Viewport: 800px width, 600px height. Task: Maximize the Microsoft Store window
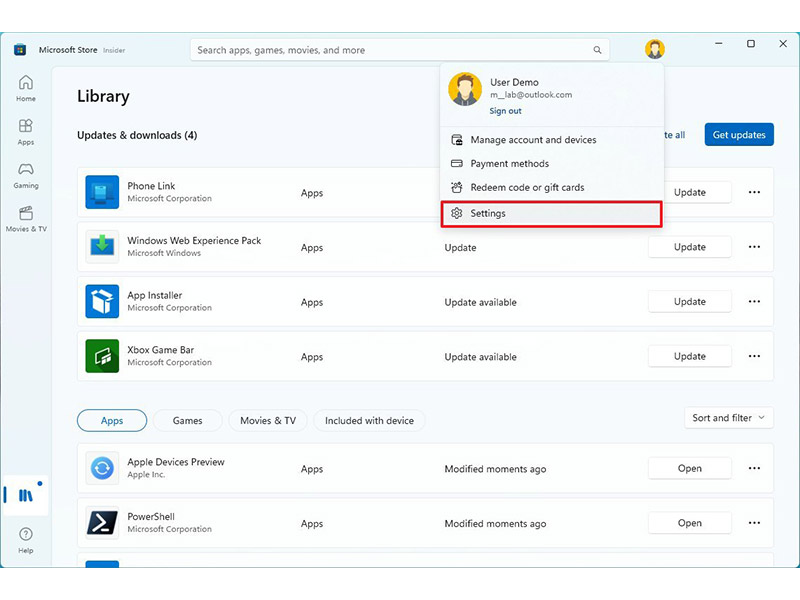751,44
